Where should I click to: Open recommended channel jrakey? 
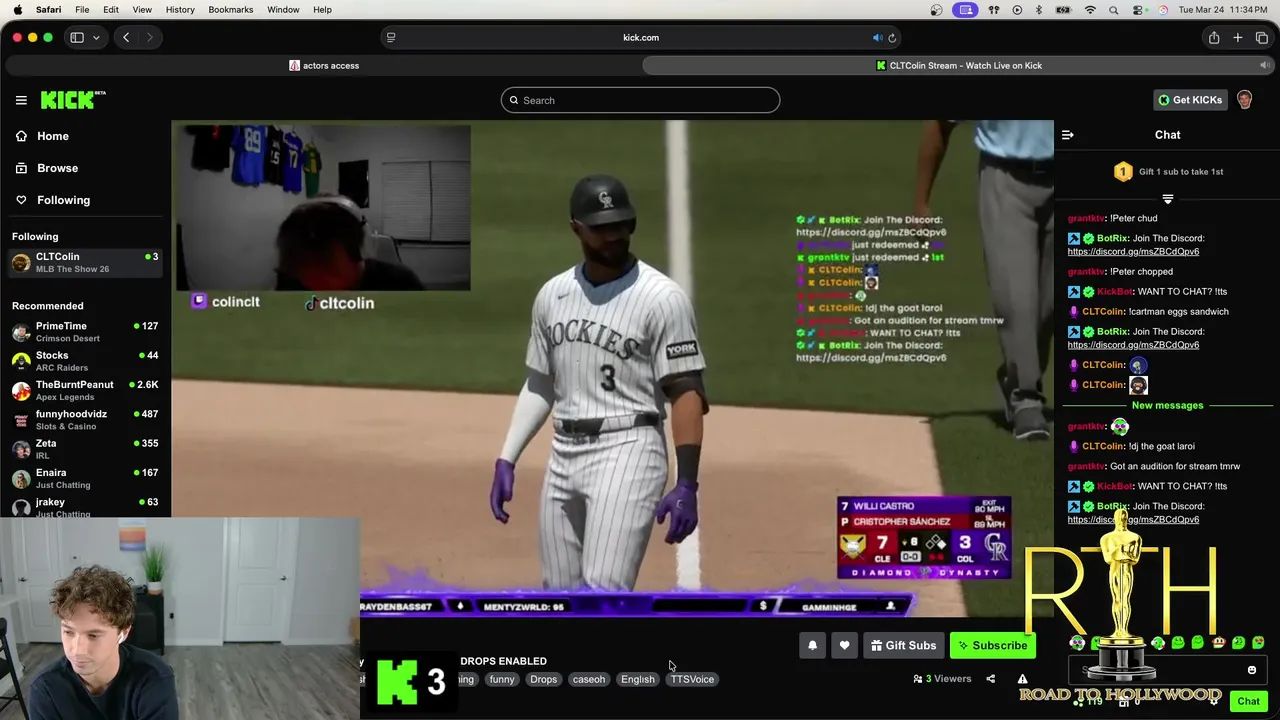[85, 507]
